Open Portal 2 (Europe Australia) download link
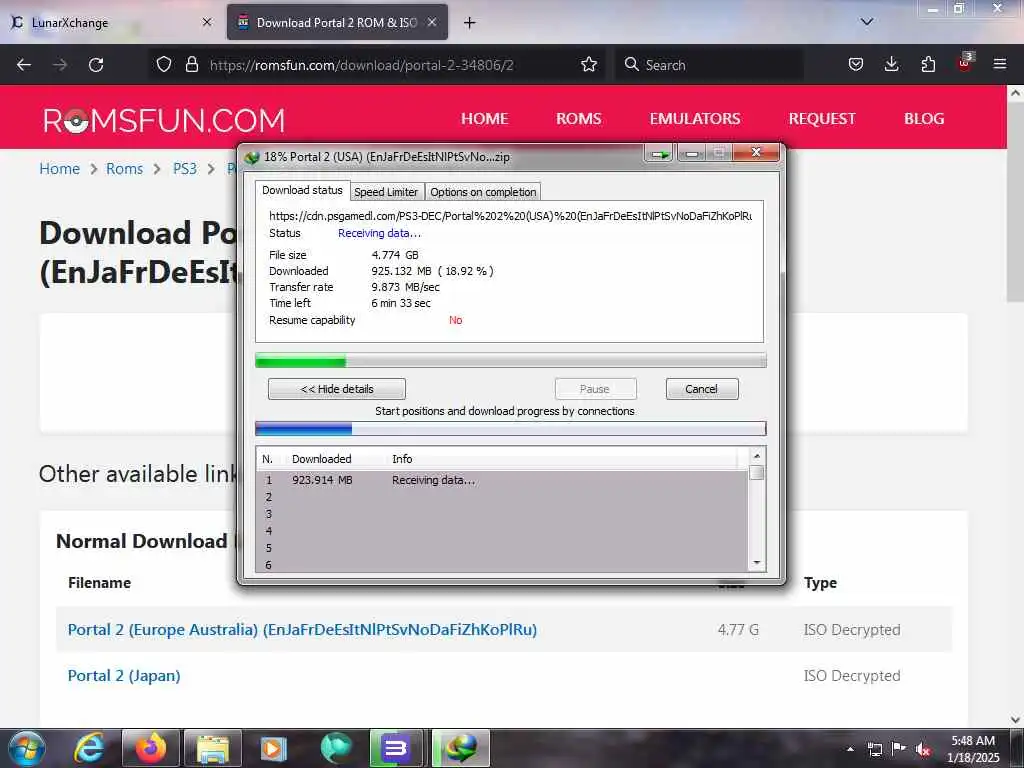The image size is (1024, 768). pos(302,630)
